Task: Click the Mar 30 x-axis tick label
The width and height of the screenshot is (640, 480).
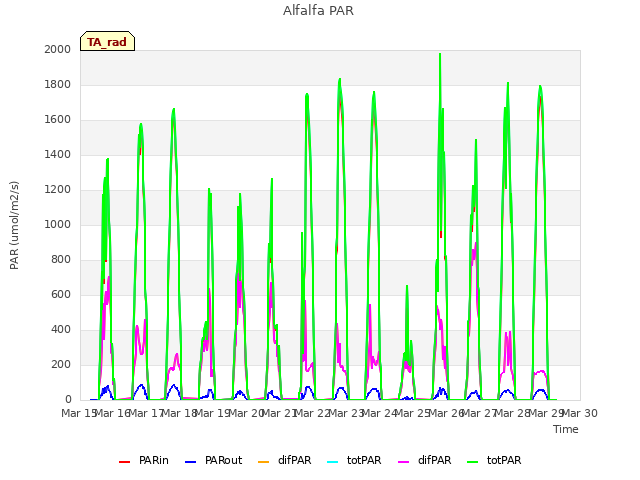Action: pyautogui.click(x=580, y=413)
